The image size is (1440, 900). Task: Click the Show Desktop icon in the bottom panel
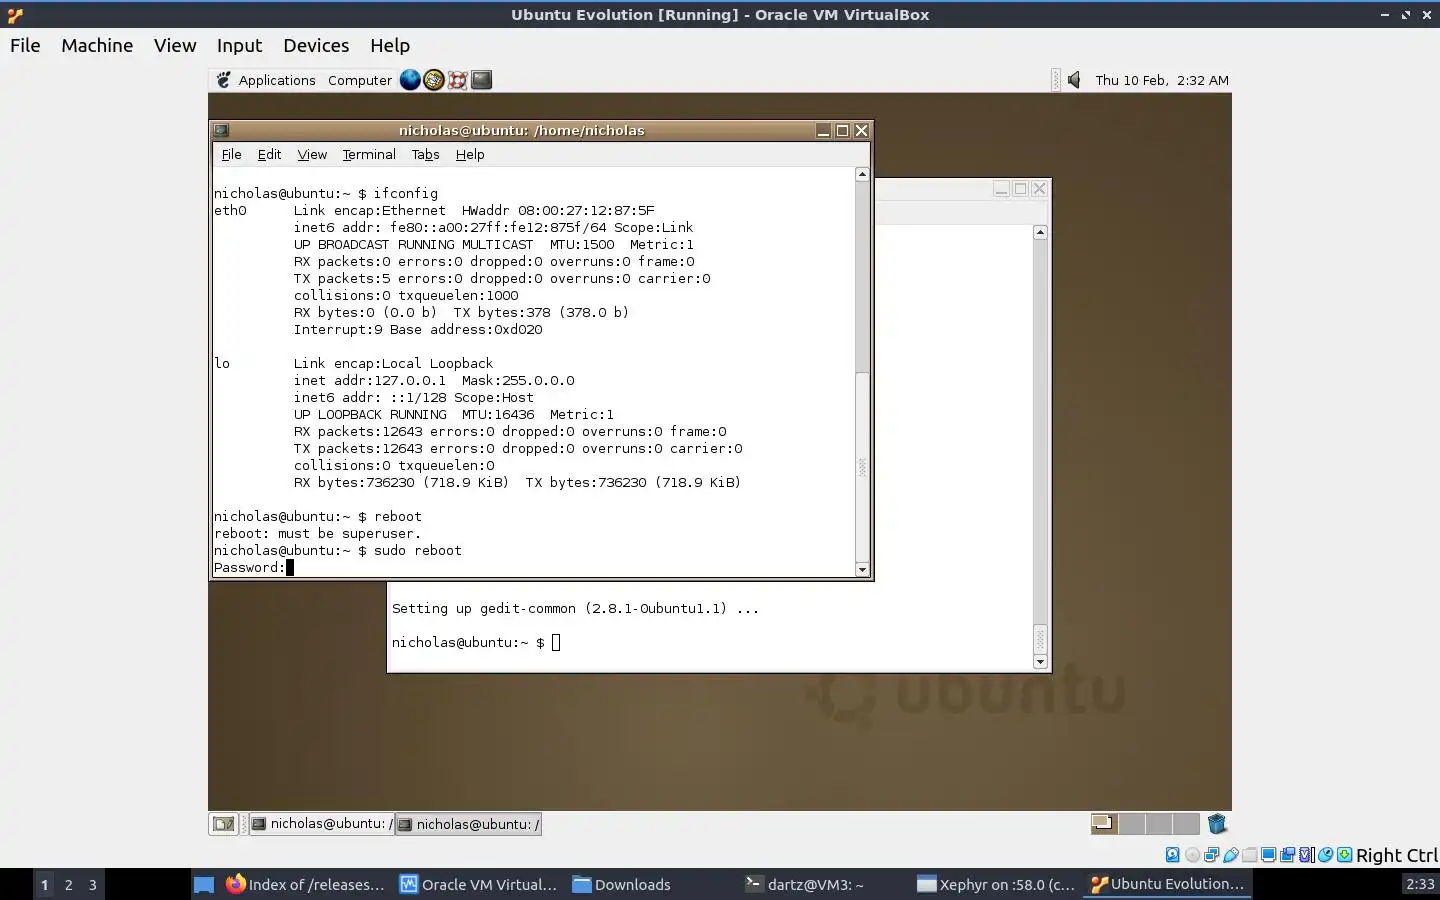pos(223,824)
